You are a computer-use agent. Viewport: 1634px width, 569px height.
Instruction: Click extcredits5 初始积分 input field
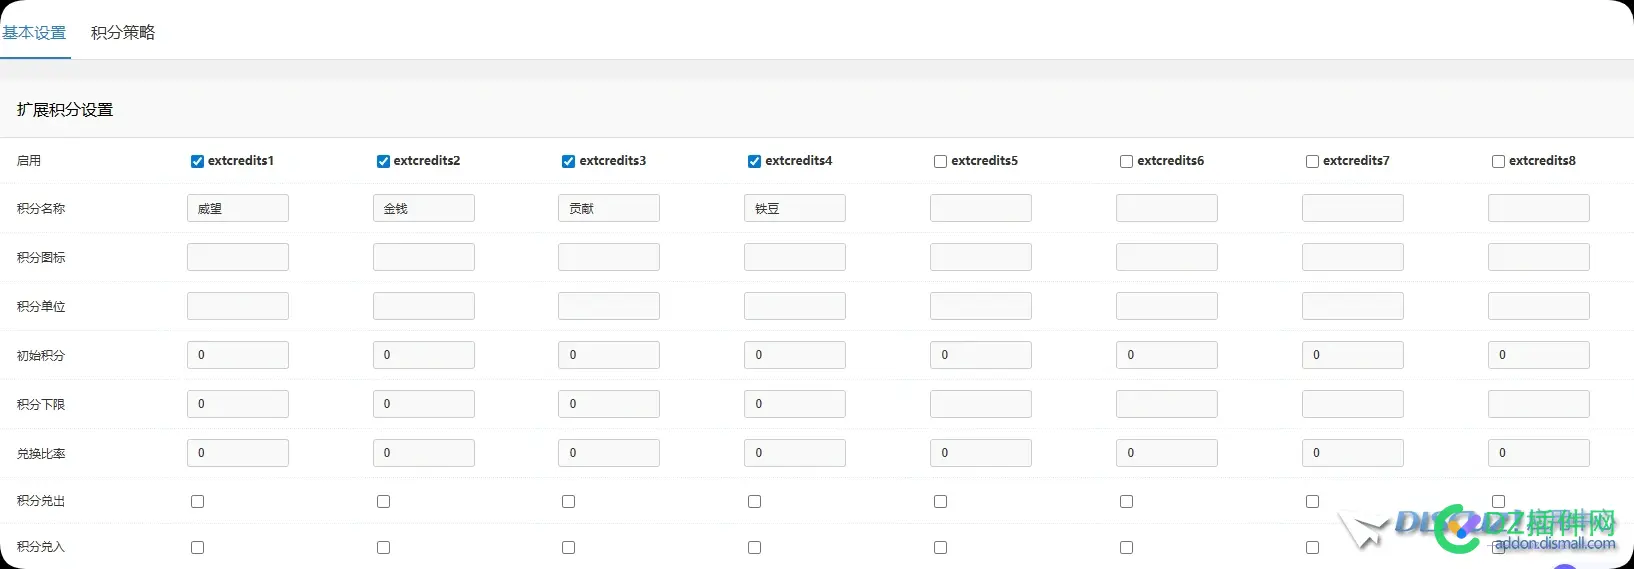click(981, 355)
